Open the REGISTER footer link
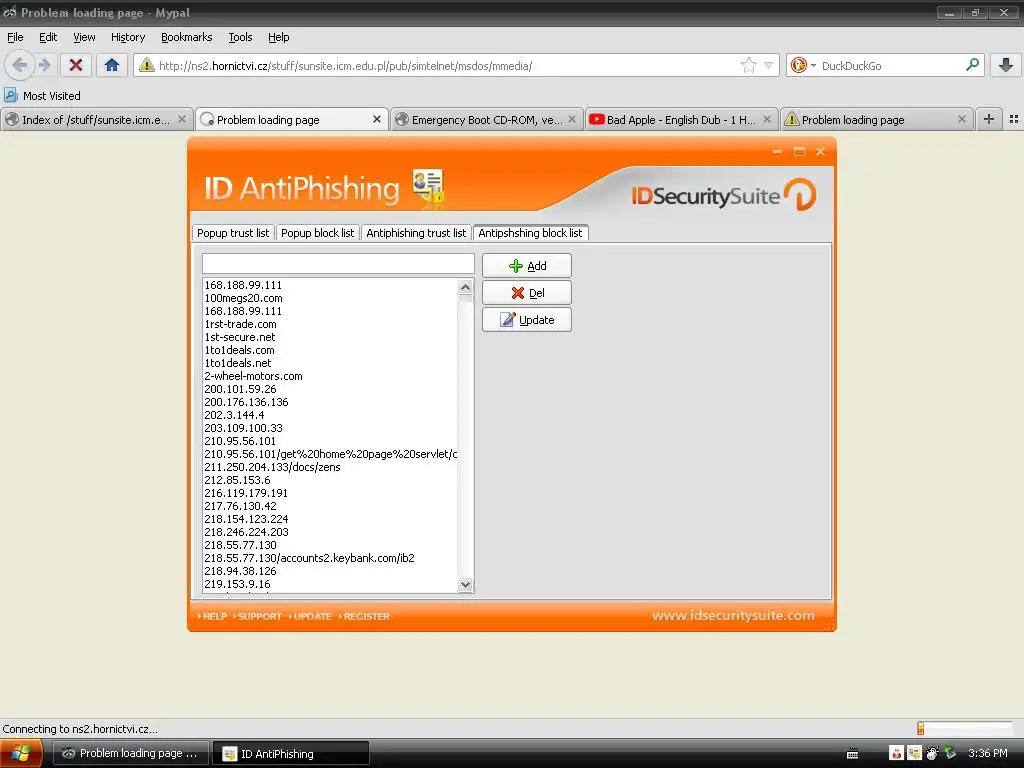This screenshot has width=1024, height=768. 364,616
